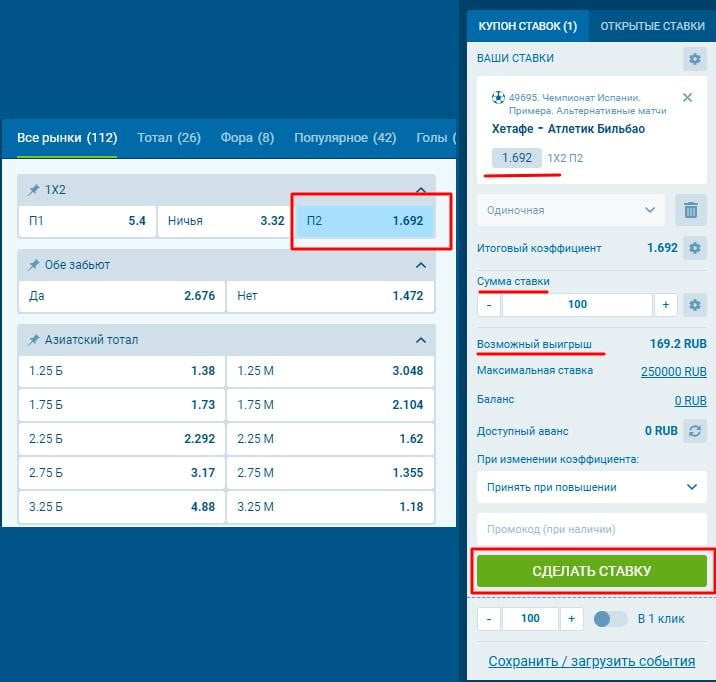
Task: Open Сохранить / загрузить события link
Action: [x=591, y=661]
